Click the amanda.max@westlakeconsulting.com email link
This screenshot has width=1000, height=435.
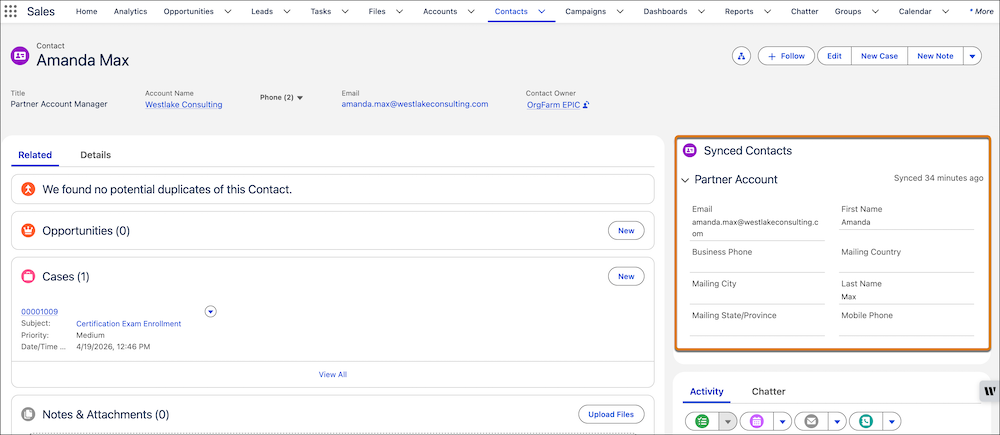click(x=415, y=104)
